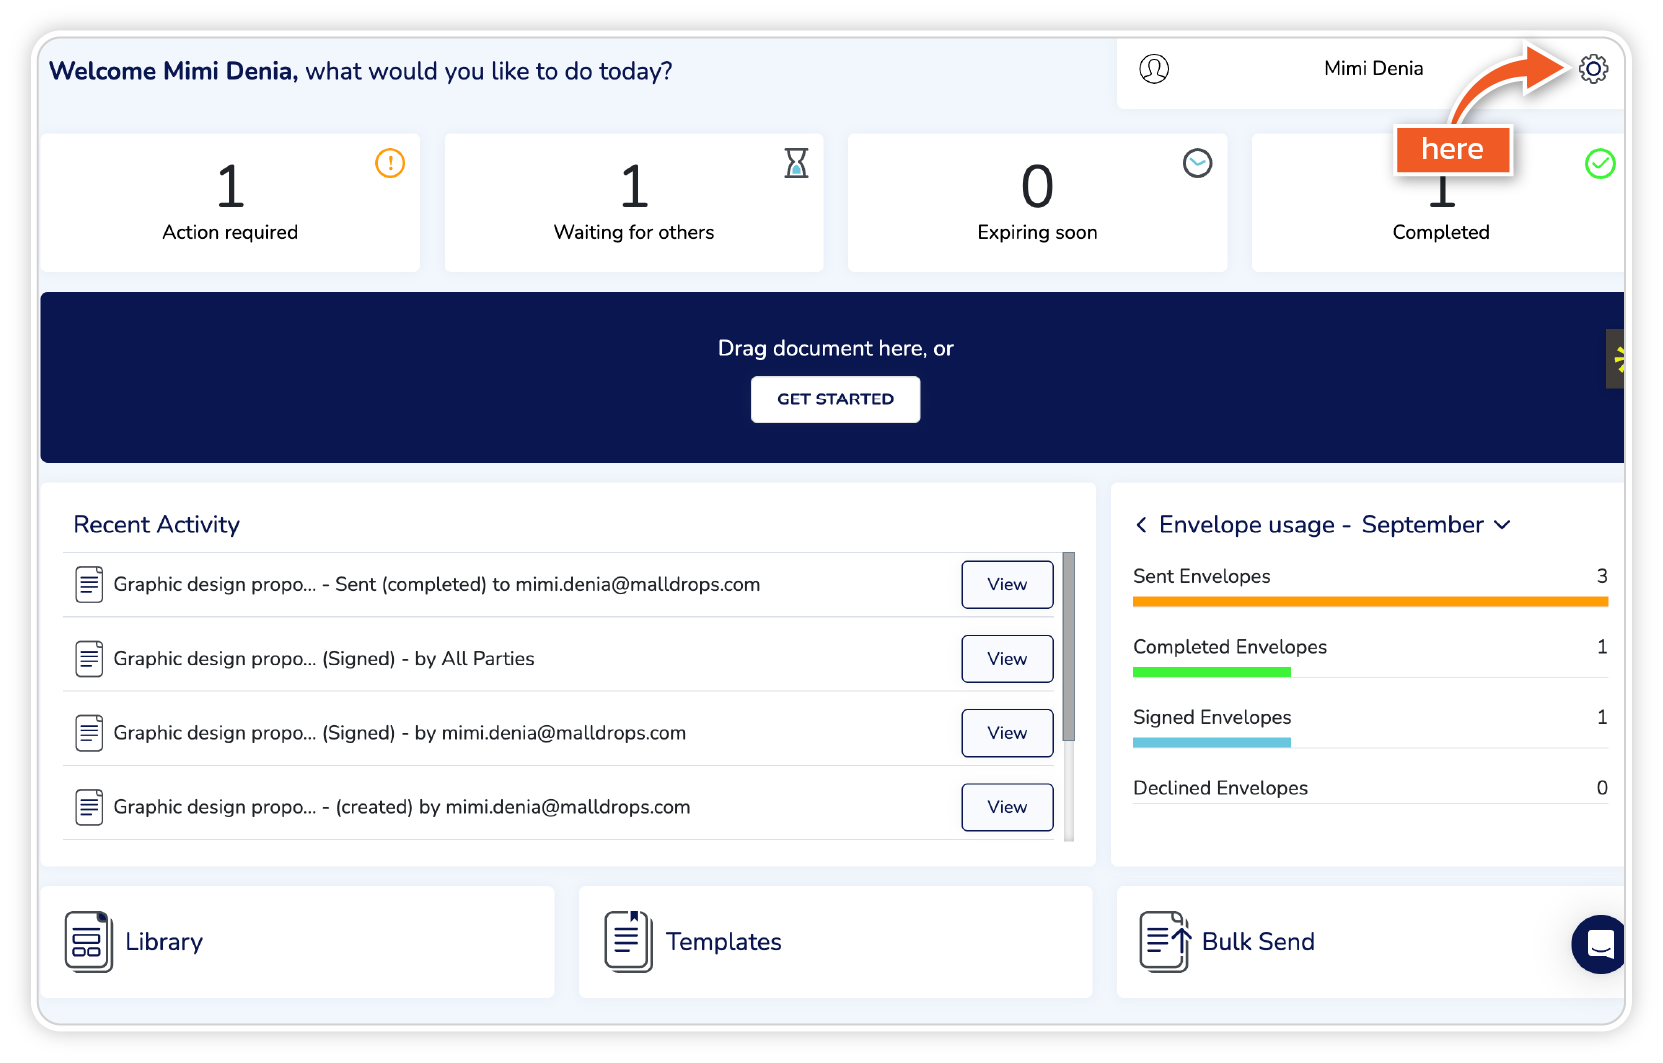This screenshot has height=1063, width=1663.
Task: Click the Library icon
Action: (x=89, y=941)
